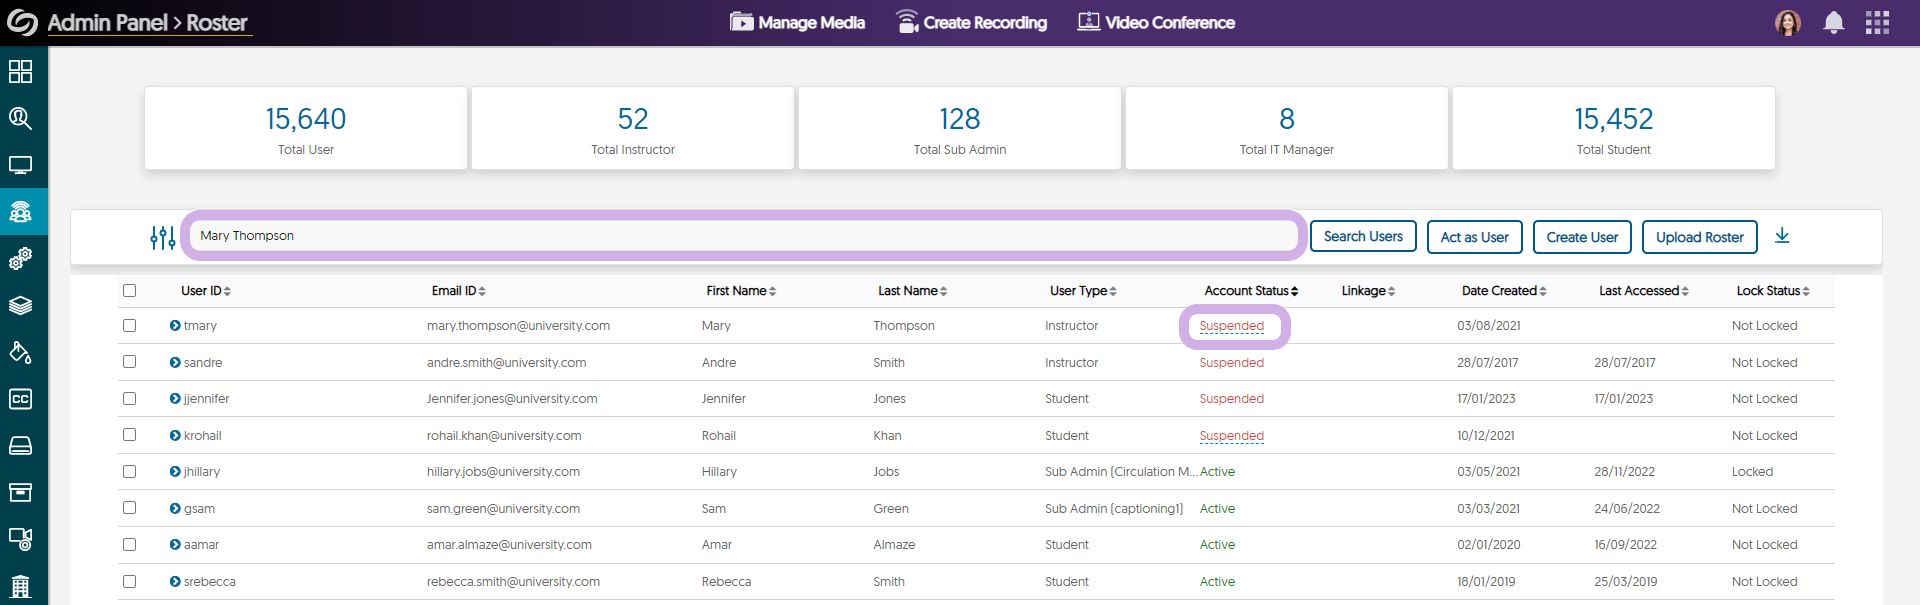Go to Video Conference in top menu

click(x=1156, y=23)
